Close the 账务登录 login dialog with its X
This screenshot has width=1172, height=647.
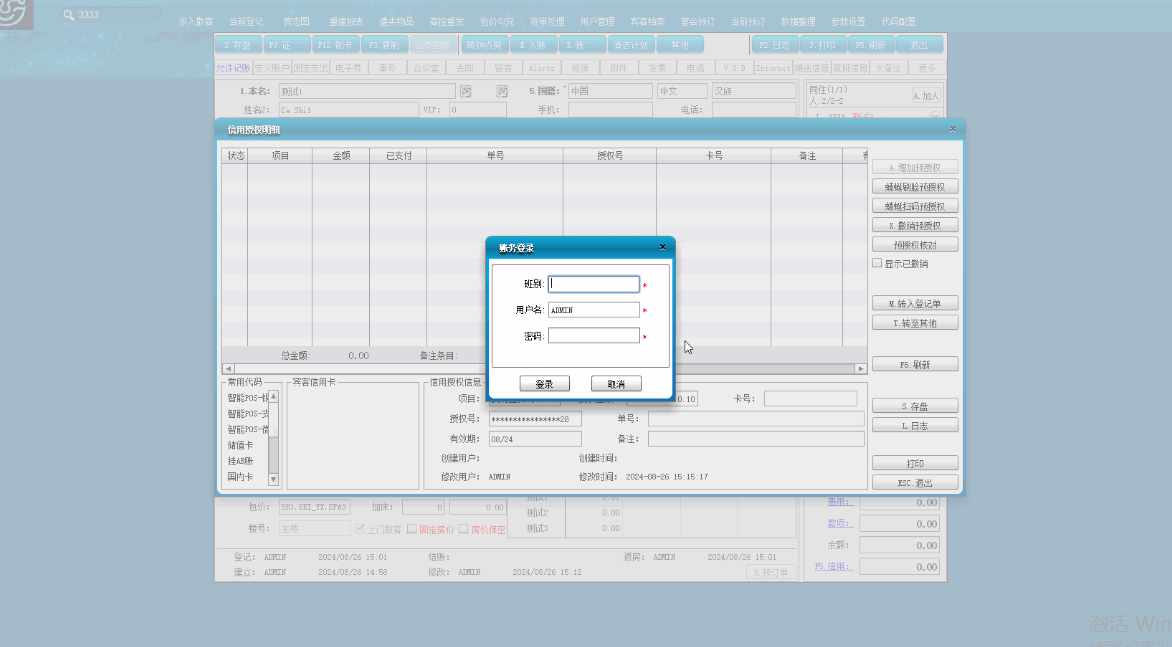pos(661,247)
